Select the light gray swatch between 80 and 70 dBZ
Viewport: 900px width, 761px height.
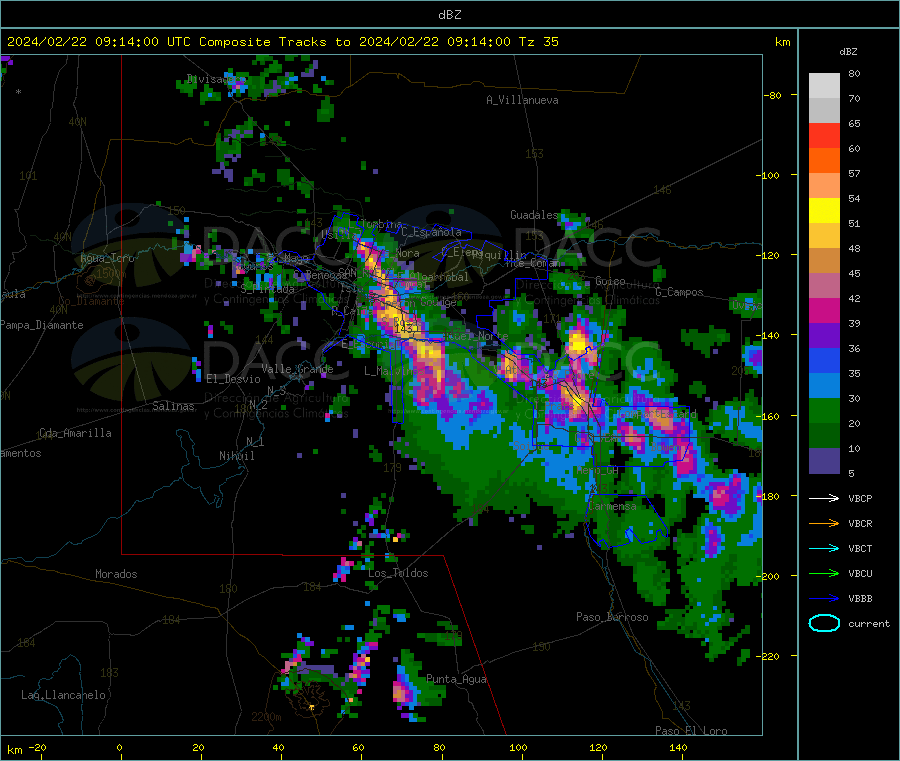click(824, 86)
